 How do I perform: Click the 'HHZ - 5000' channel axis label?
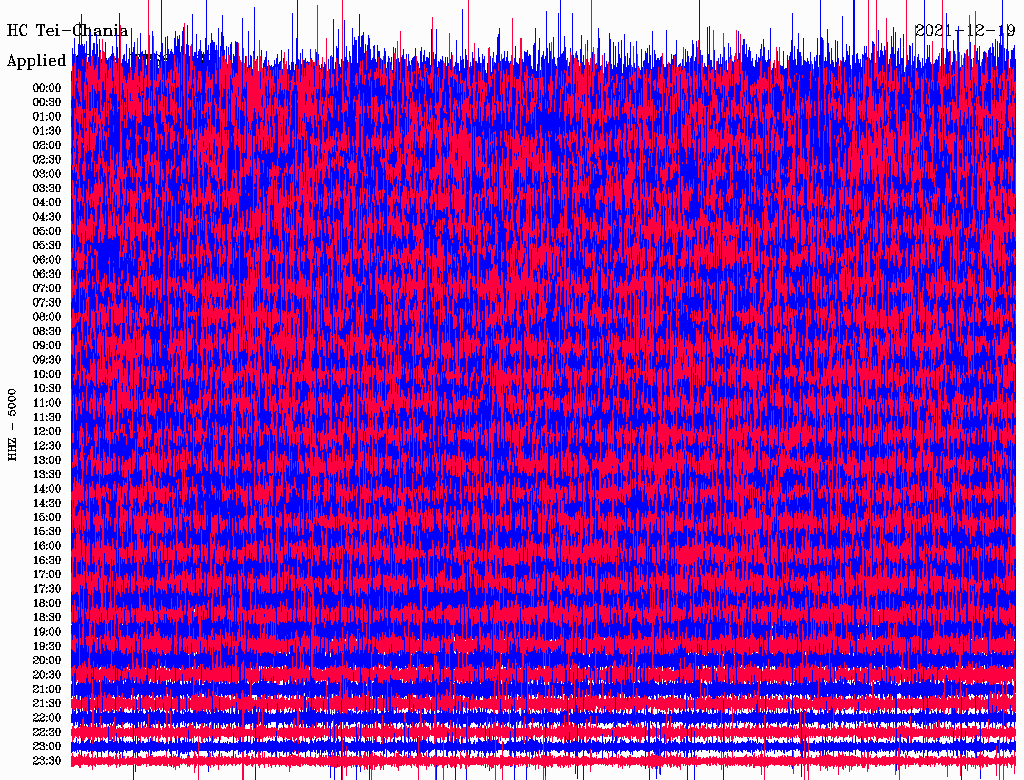pos(12,426)
